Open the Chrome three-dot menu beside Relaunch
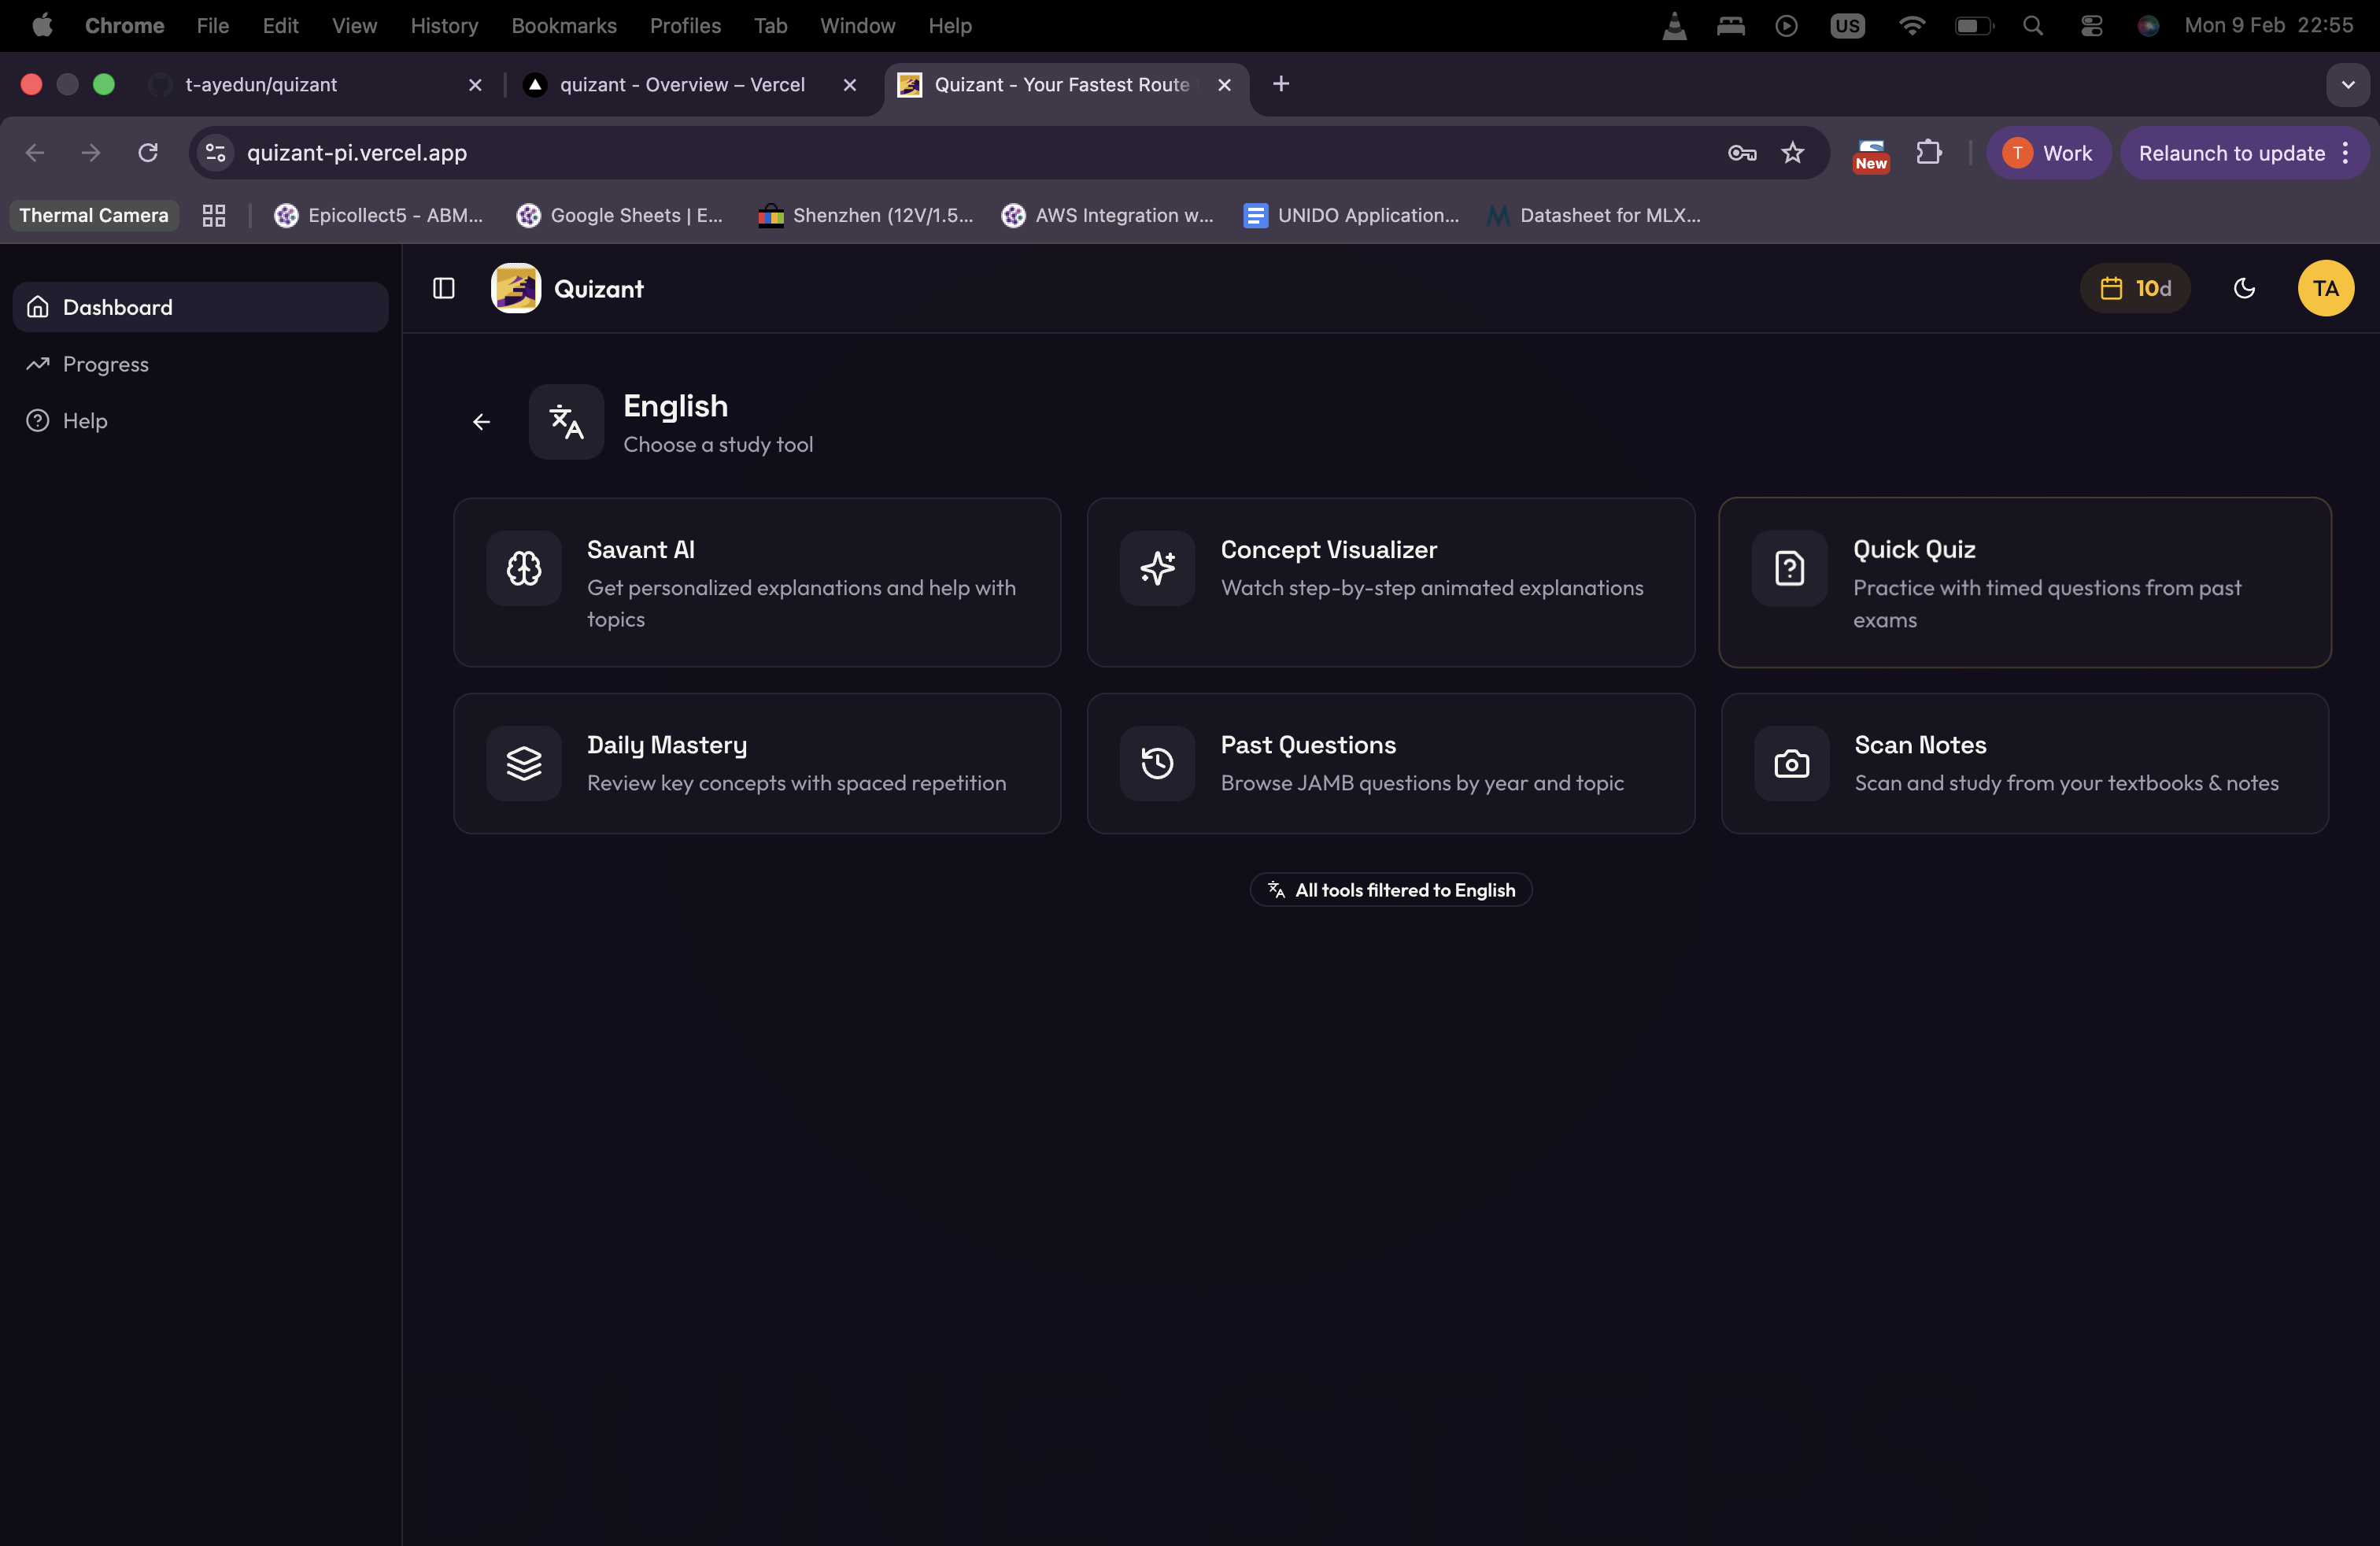Screen dimensions: 2380x1546 pyautogui.click(x=2345, y=153)
